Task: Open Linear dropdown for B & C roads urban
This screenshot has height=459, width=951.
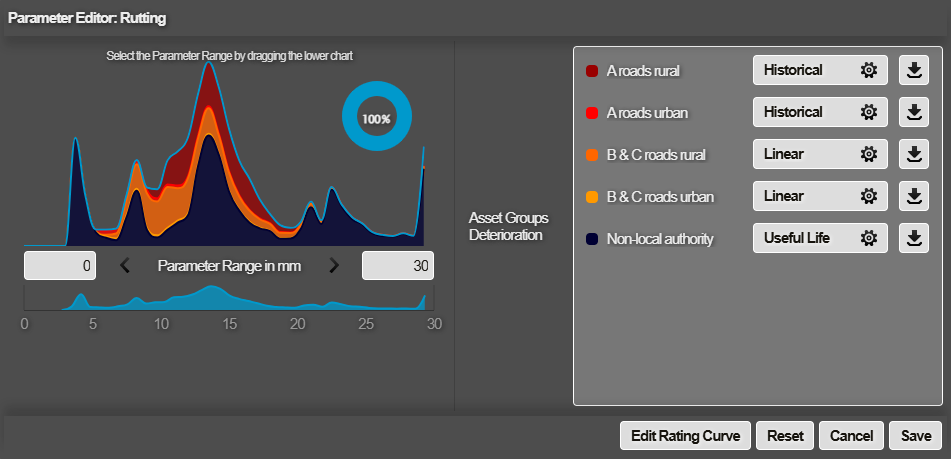Action: coord(805,197)
